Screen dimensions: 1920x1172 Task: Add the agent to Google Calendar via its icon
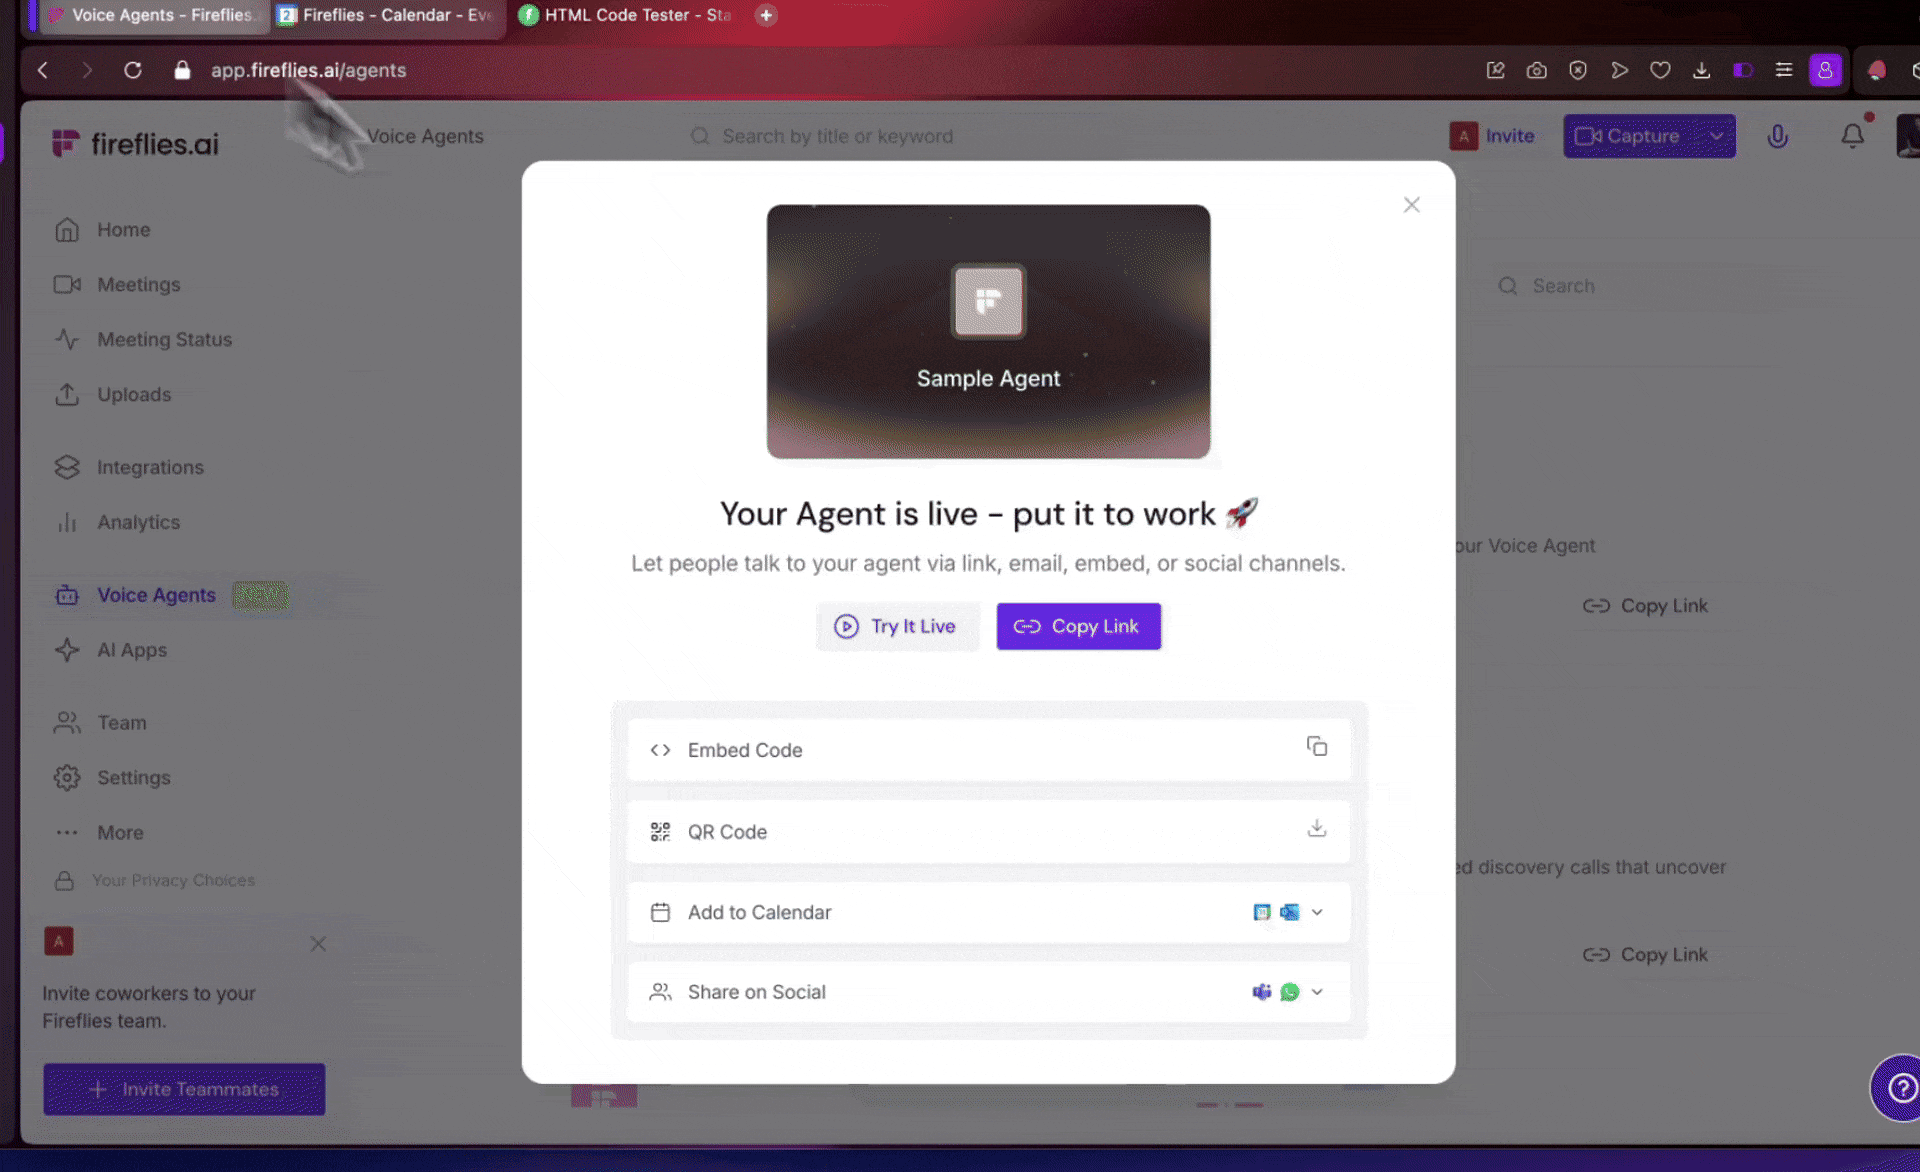coord(1261,912)
